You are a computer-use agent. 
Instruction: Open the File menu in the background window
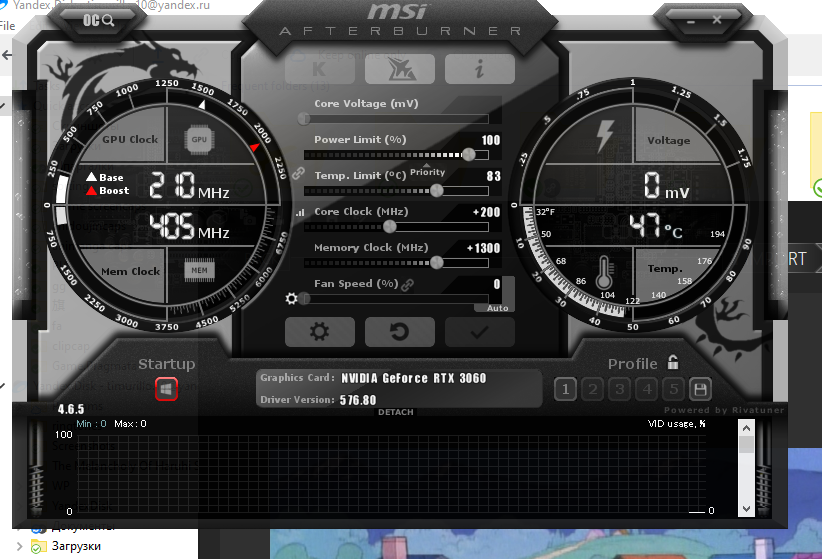pos(7,26)
